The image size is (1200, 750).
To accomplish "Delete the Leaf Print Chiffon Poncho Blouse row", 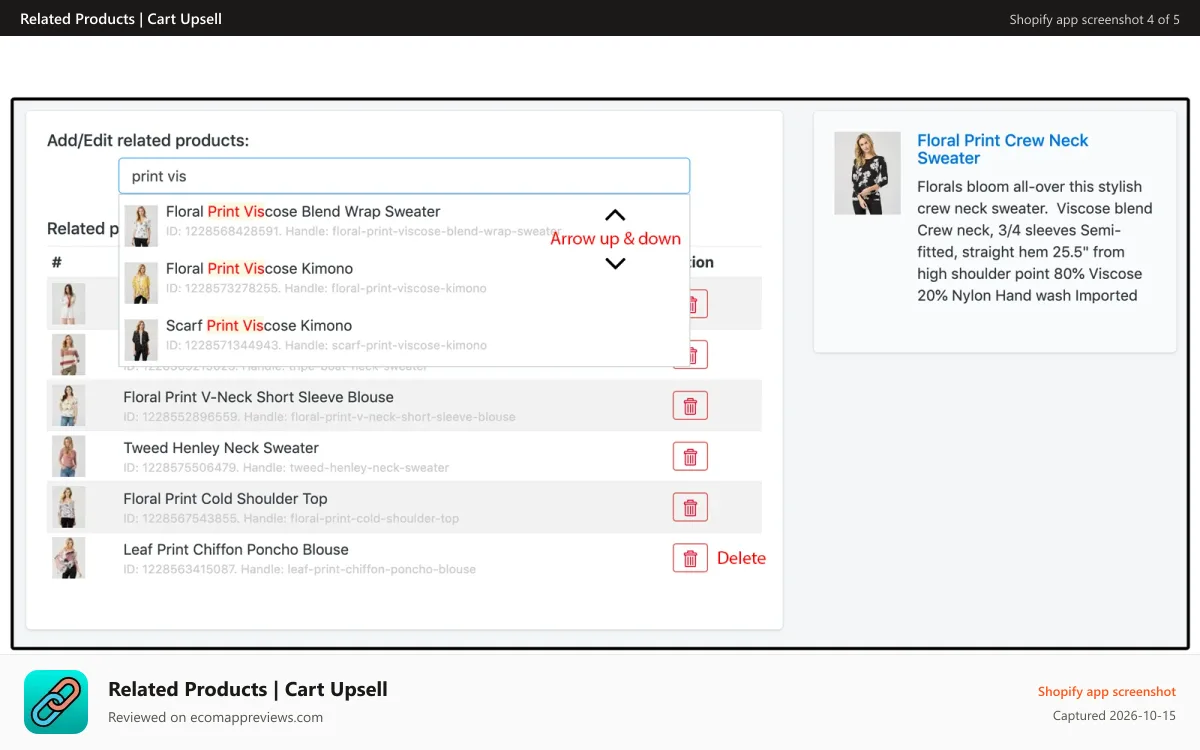I will pyautogui.click(x=690, y=558).
